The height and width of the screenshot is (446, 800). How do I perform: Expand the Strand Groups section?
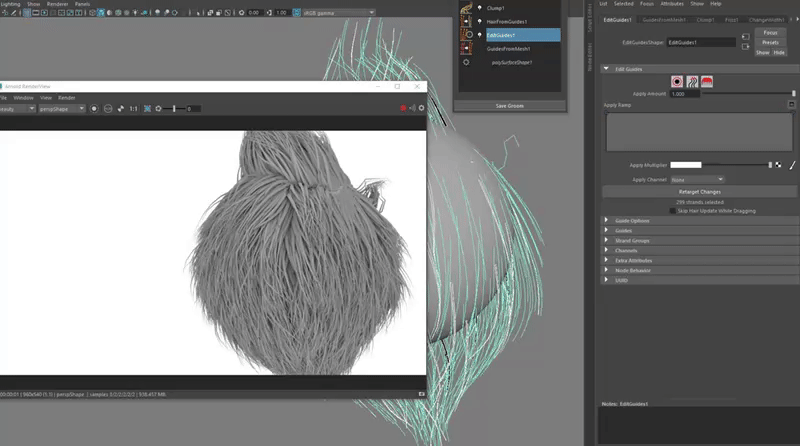coord(606,240)
